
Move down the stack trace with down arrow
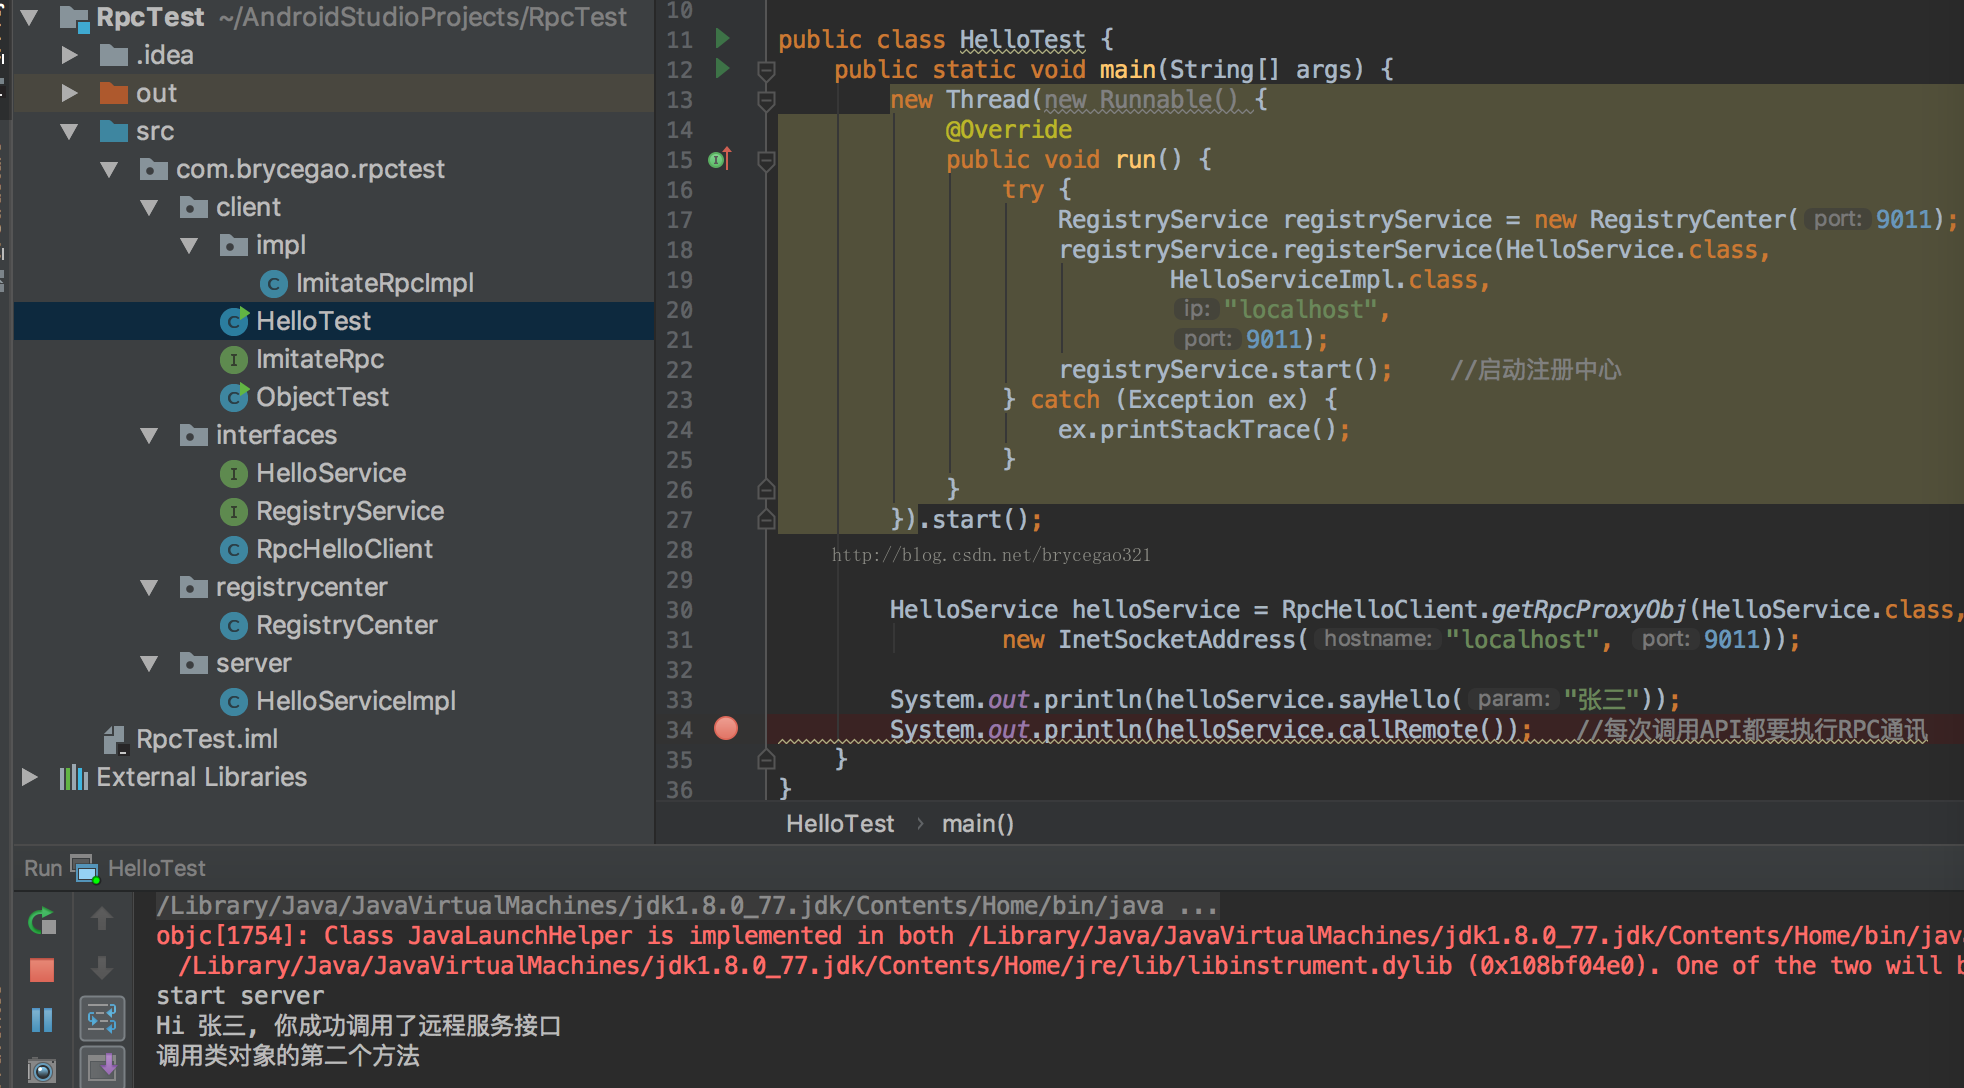(102, 968)
